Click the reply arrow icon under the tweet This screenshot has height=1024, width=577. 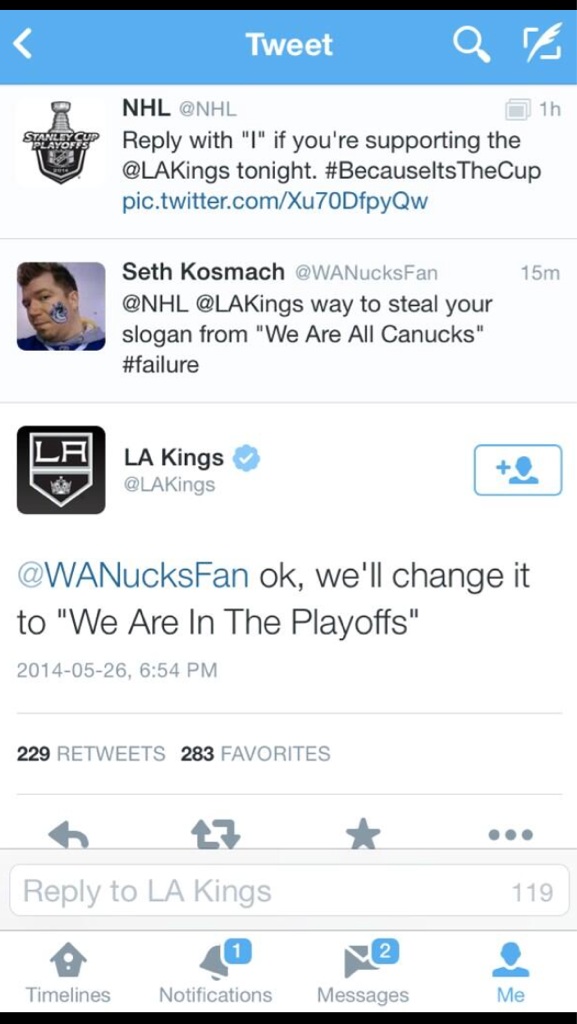tap(69, 834)
